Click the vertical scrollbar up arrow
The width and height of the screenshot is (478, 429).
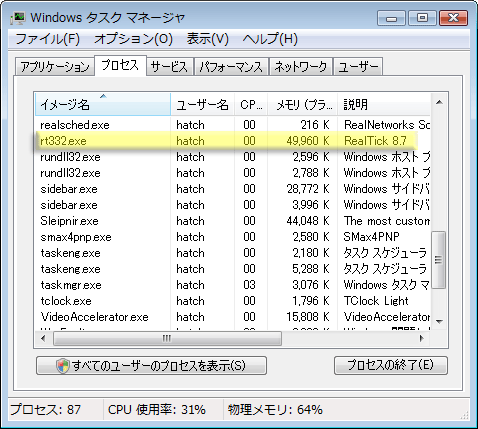[439, 102]
